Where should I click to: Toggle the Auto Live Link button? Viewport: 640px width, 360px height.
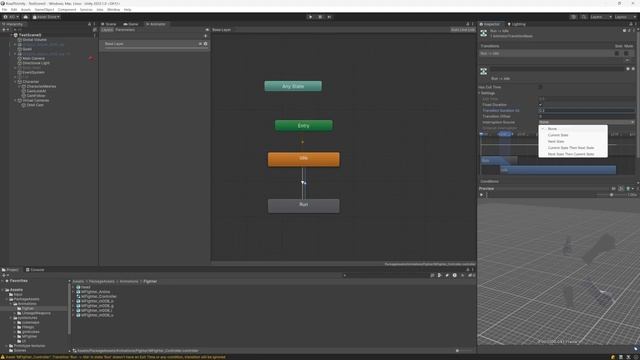pos(462,30)
